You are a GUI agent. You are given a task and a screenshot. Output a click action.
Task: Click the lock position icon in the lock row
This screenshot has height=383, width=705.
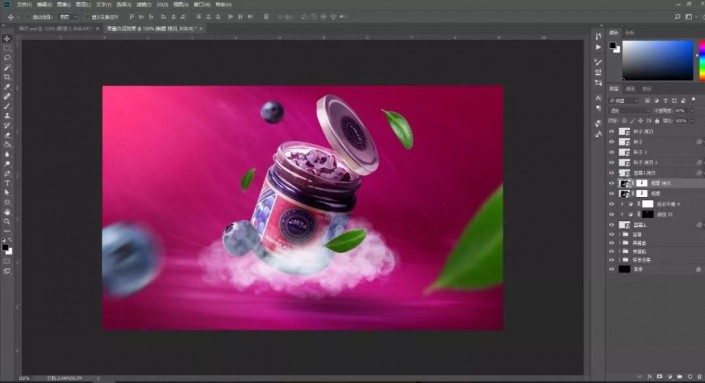[x=641, y=121]
